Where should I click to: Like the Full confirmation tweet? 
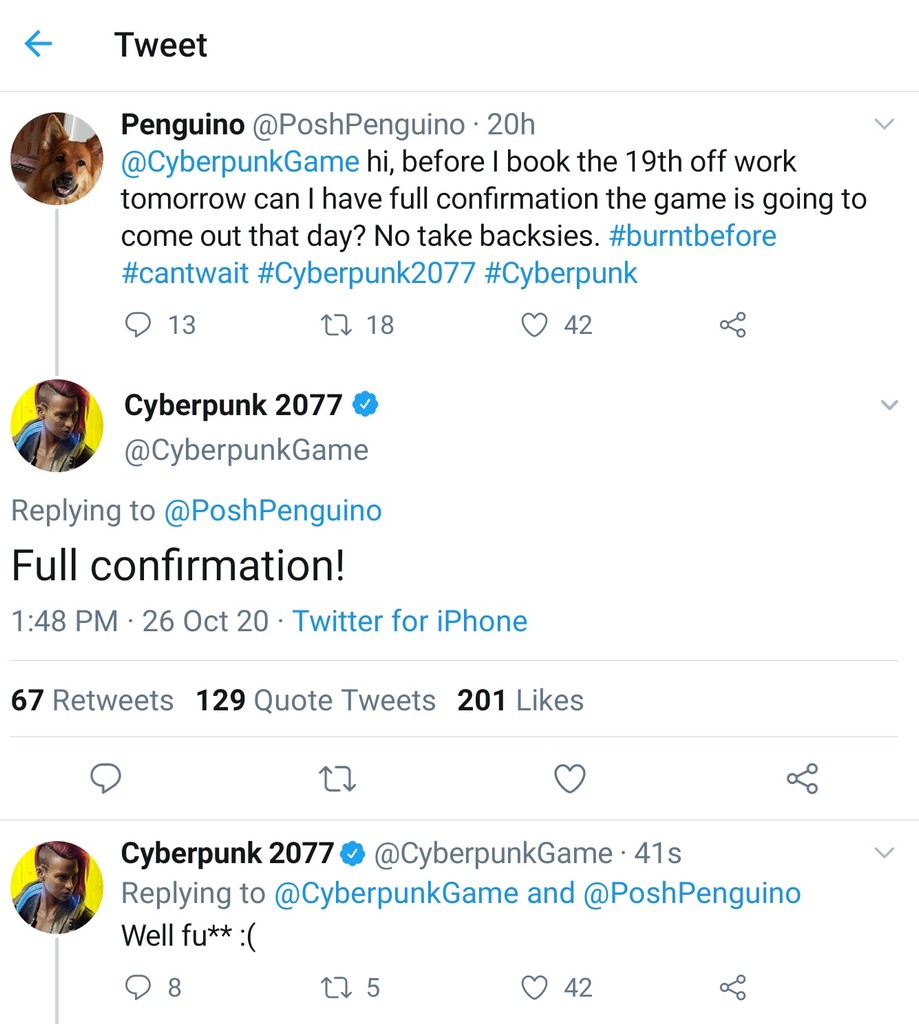click(x=570, y=778)
